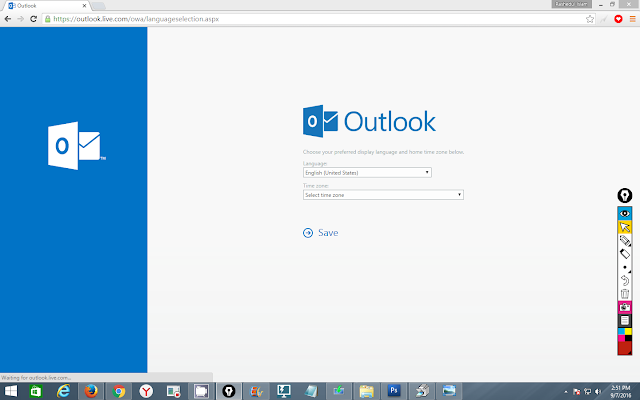The width and height of the screenshot is (640, 400).
Task: Open the Select time zone dropdown
Action: (x=383, y=195)
